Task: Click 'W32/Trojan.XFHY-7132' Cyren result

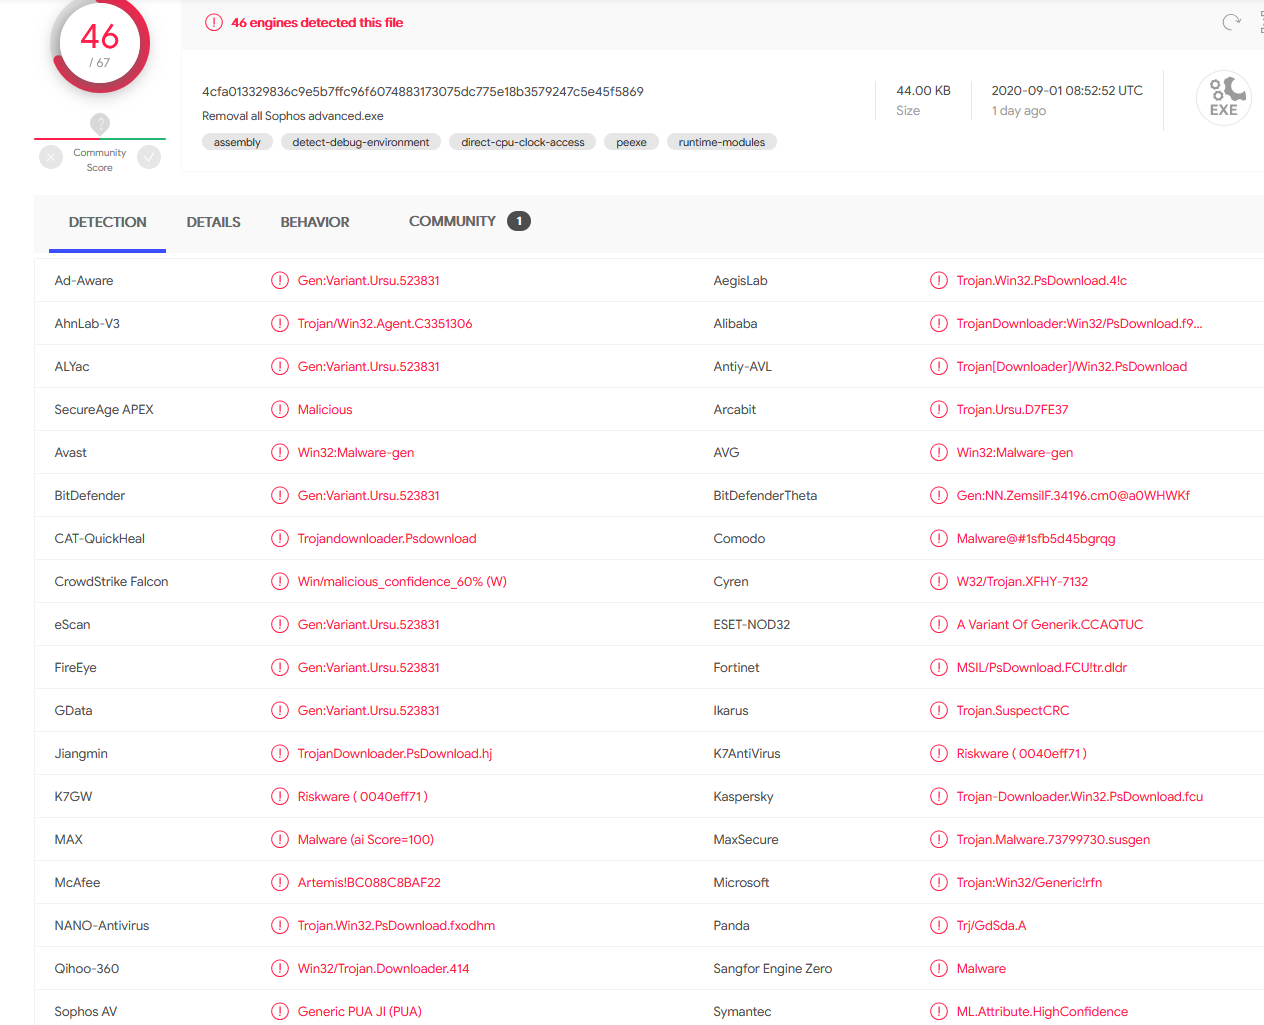Action: (x=1022, y=581)
